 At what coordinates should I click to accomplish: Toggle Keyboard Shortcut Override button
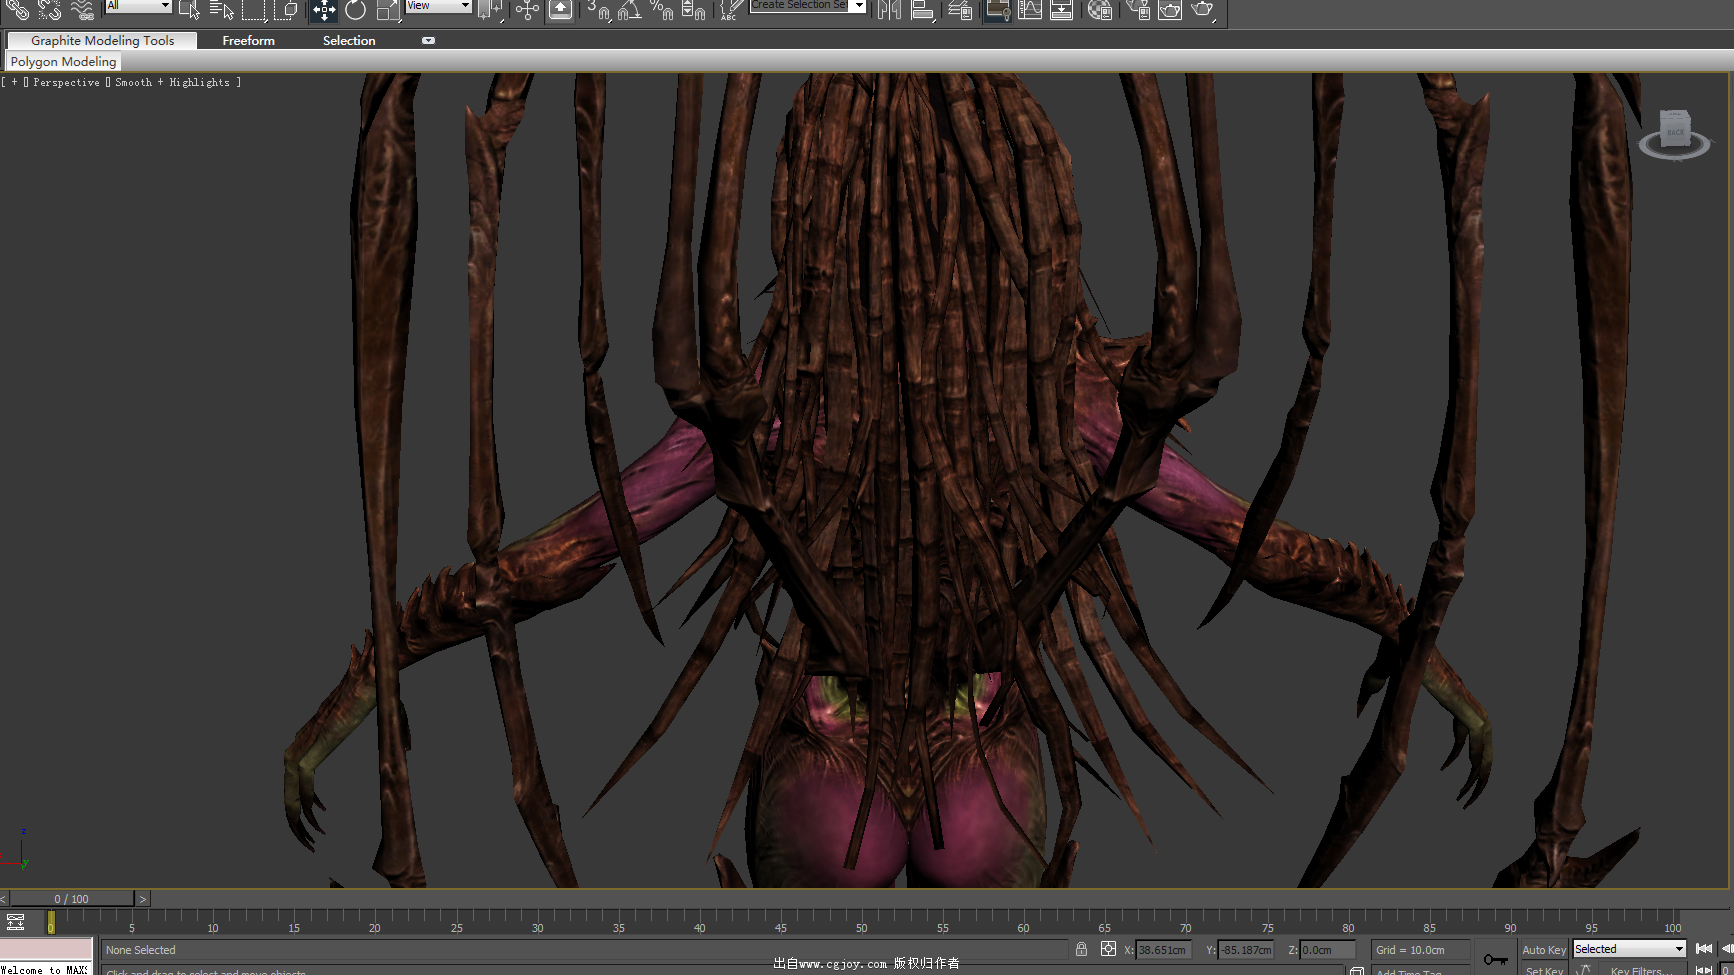560,10
